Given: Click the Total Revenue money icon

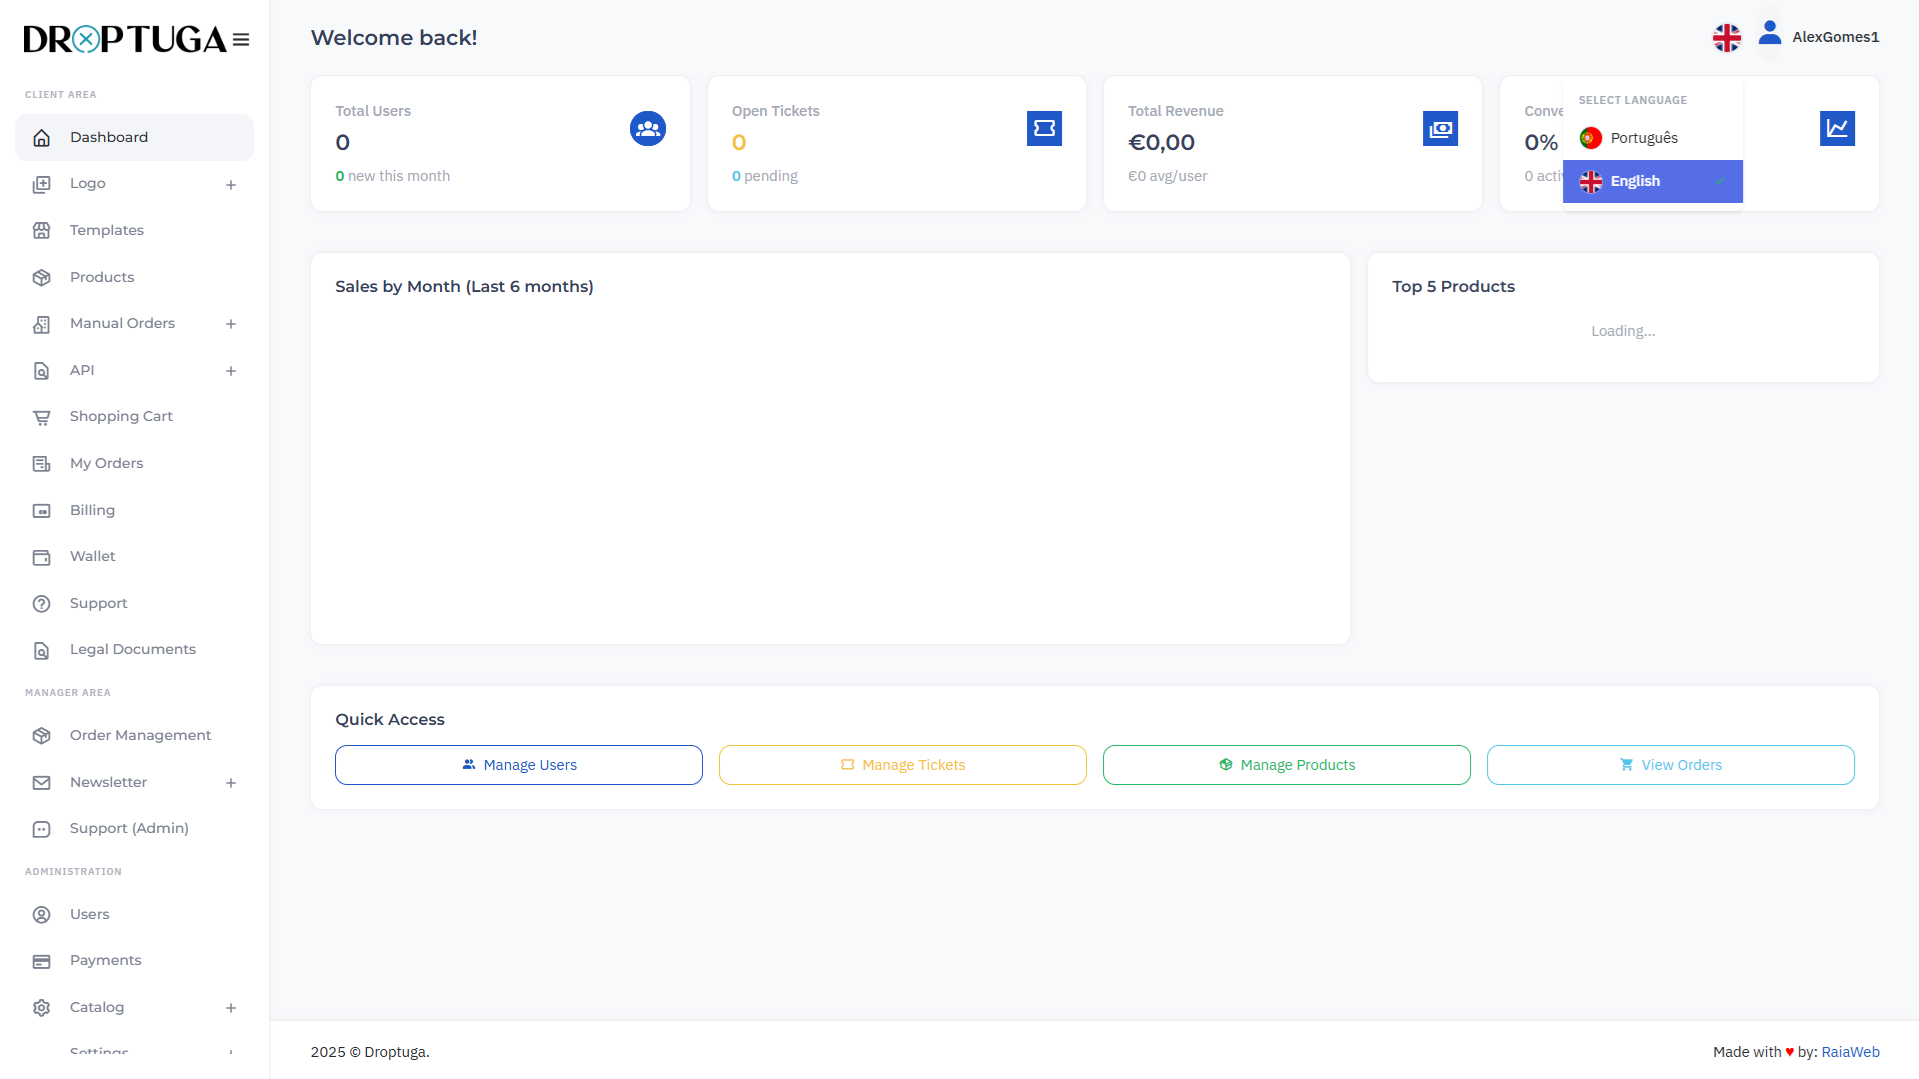Looking at the screenshot, I should (1440, 128).
